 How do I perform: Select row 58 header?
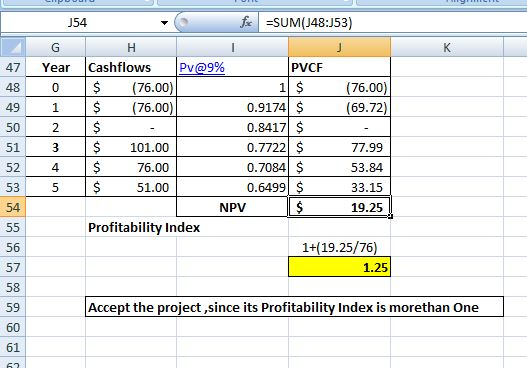tap(13, 287)
